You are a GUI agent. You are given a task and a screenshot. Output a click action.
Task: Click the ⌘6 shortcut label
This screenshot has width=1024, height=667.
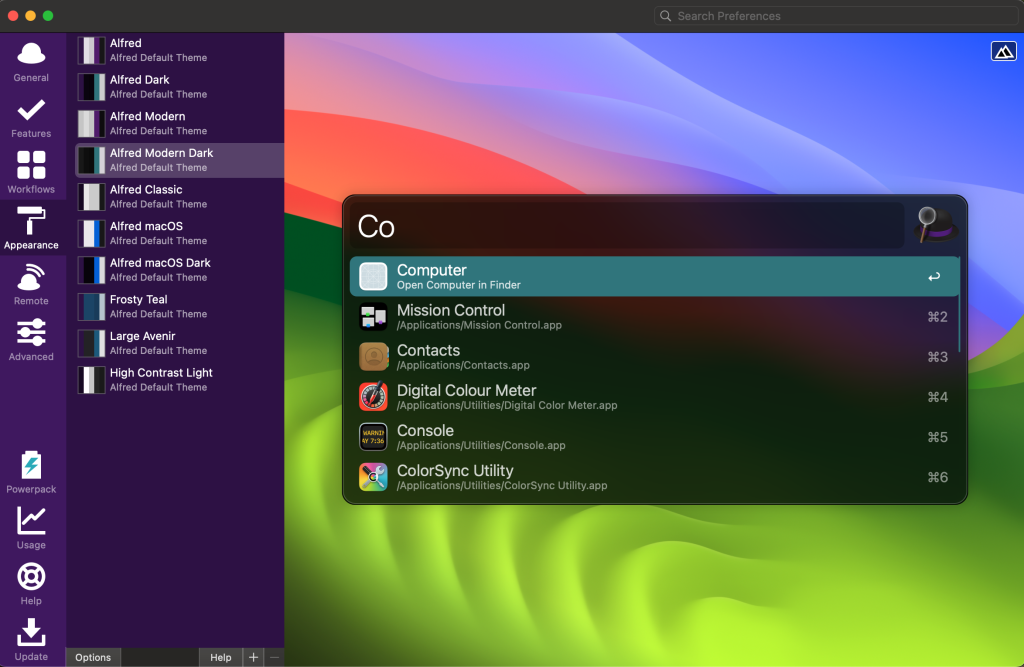click(937, 477)
